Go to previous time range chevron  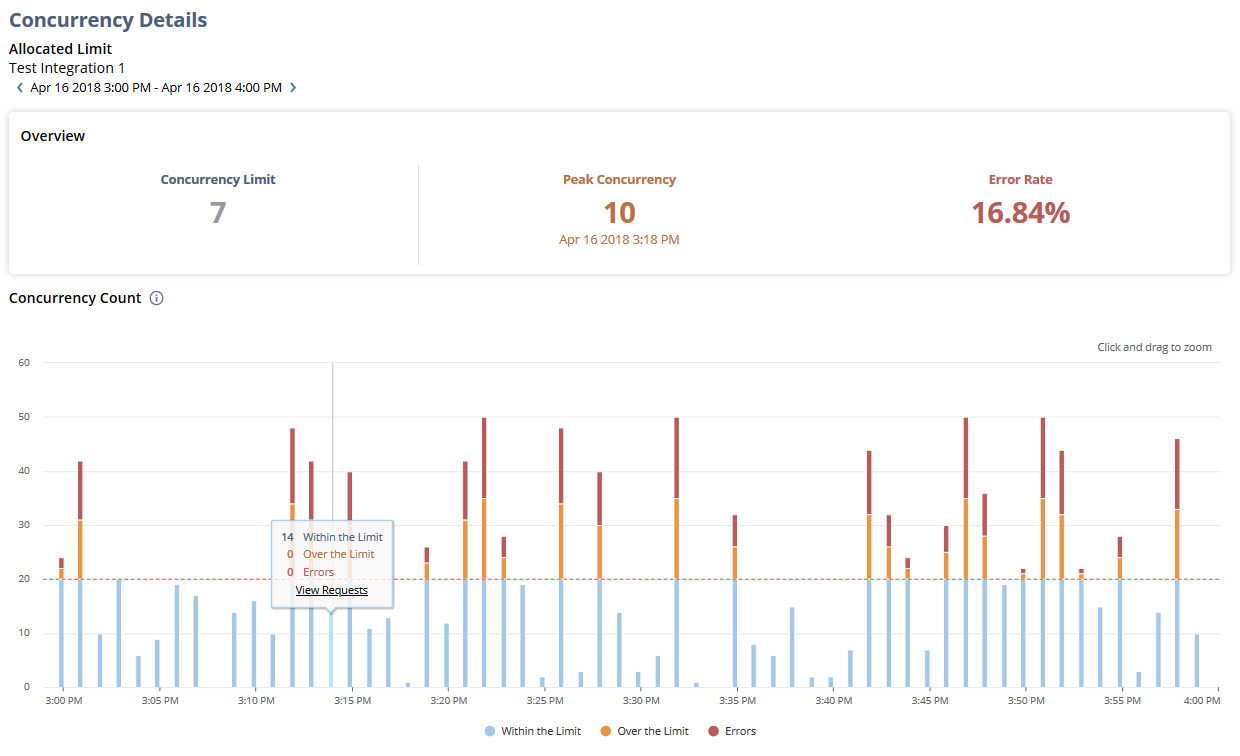20,88
